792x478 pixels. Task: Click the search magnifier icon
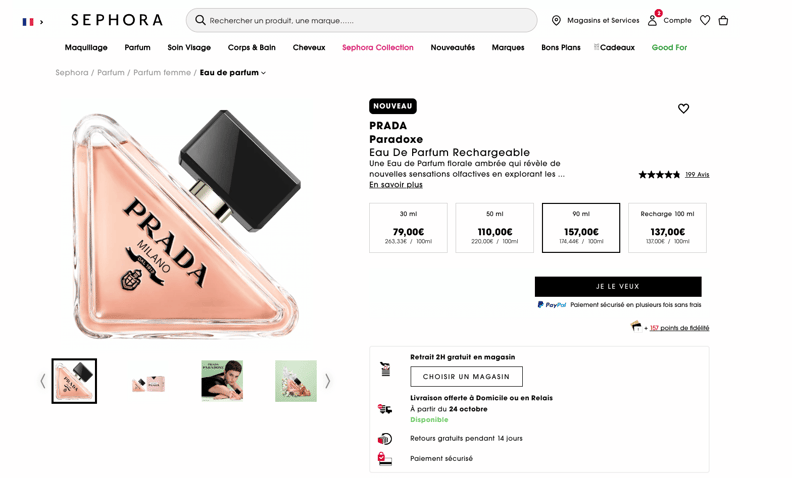(200, 20)
